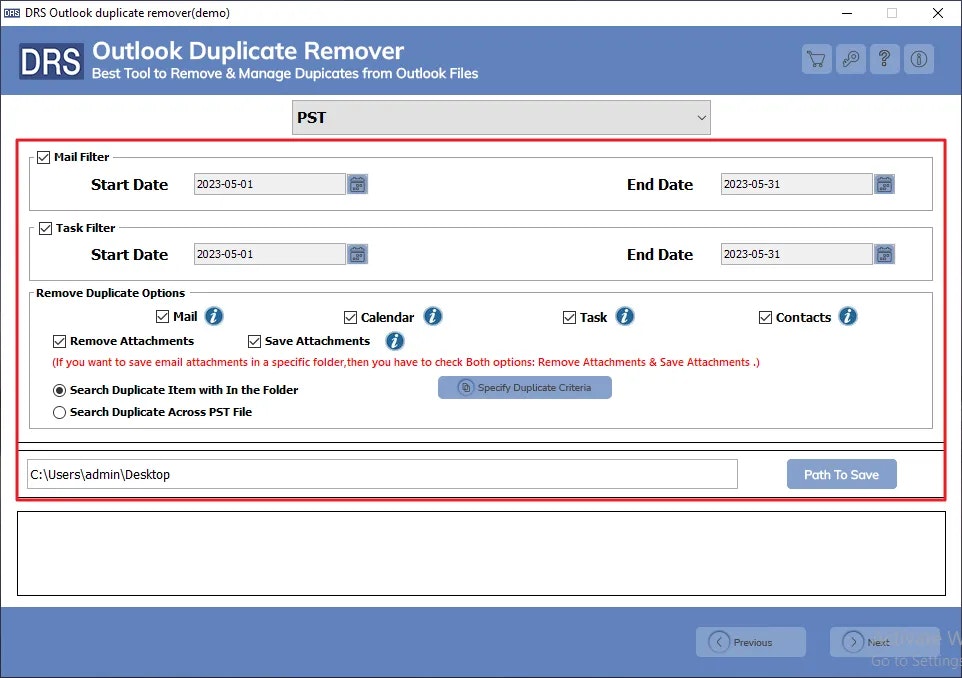Toggle the Mail Filter checkbox
962x678 pixels.
44,158
